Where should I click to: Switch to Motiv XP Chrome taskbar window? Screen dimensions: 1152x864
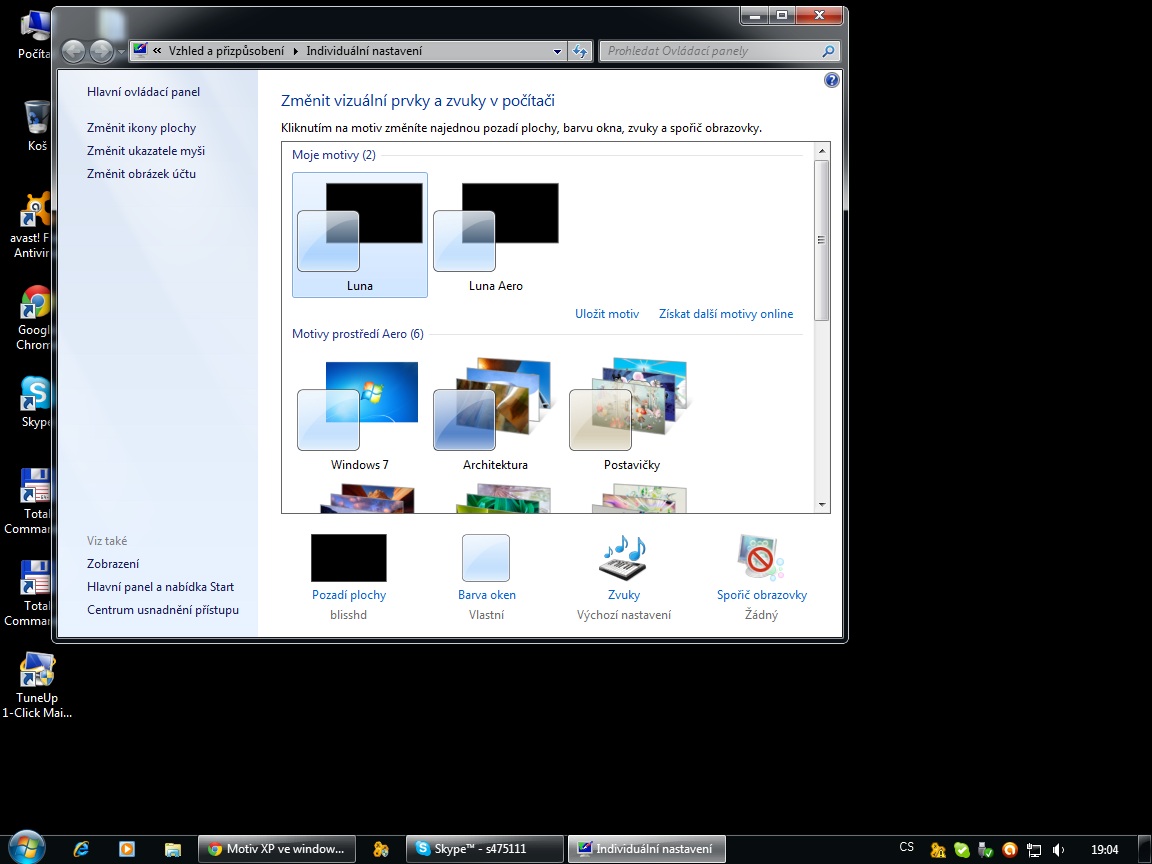(x=276, y=849)
